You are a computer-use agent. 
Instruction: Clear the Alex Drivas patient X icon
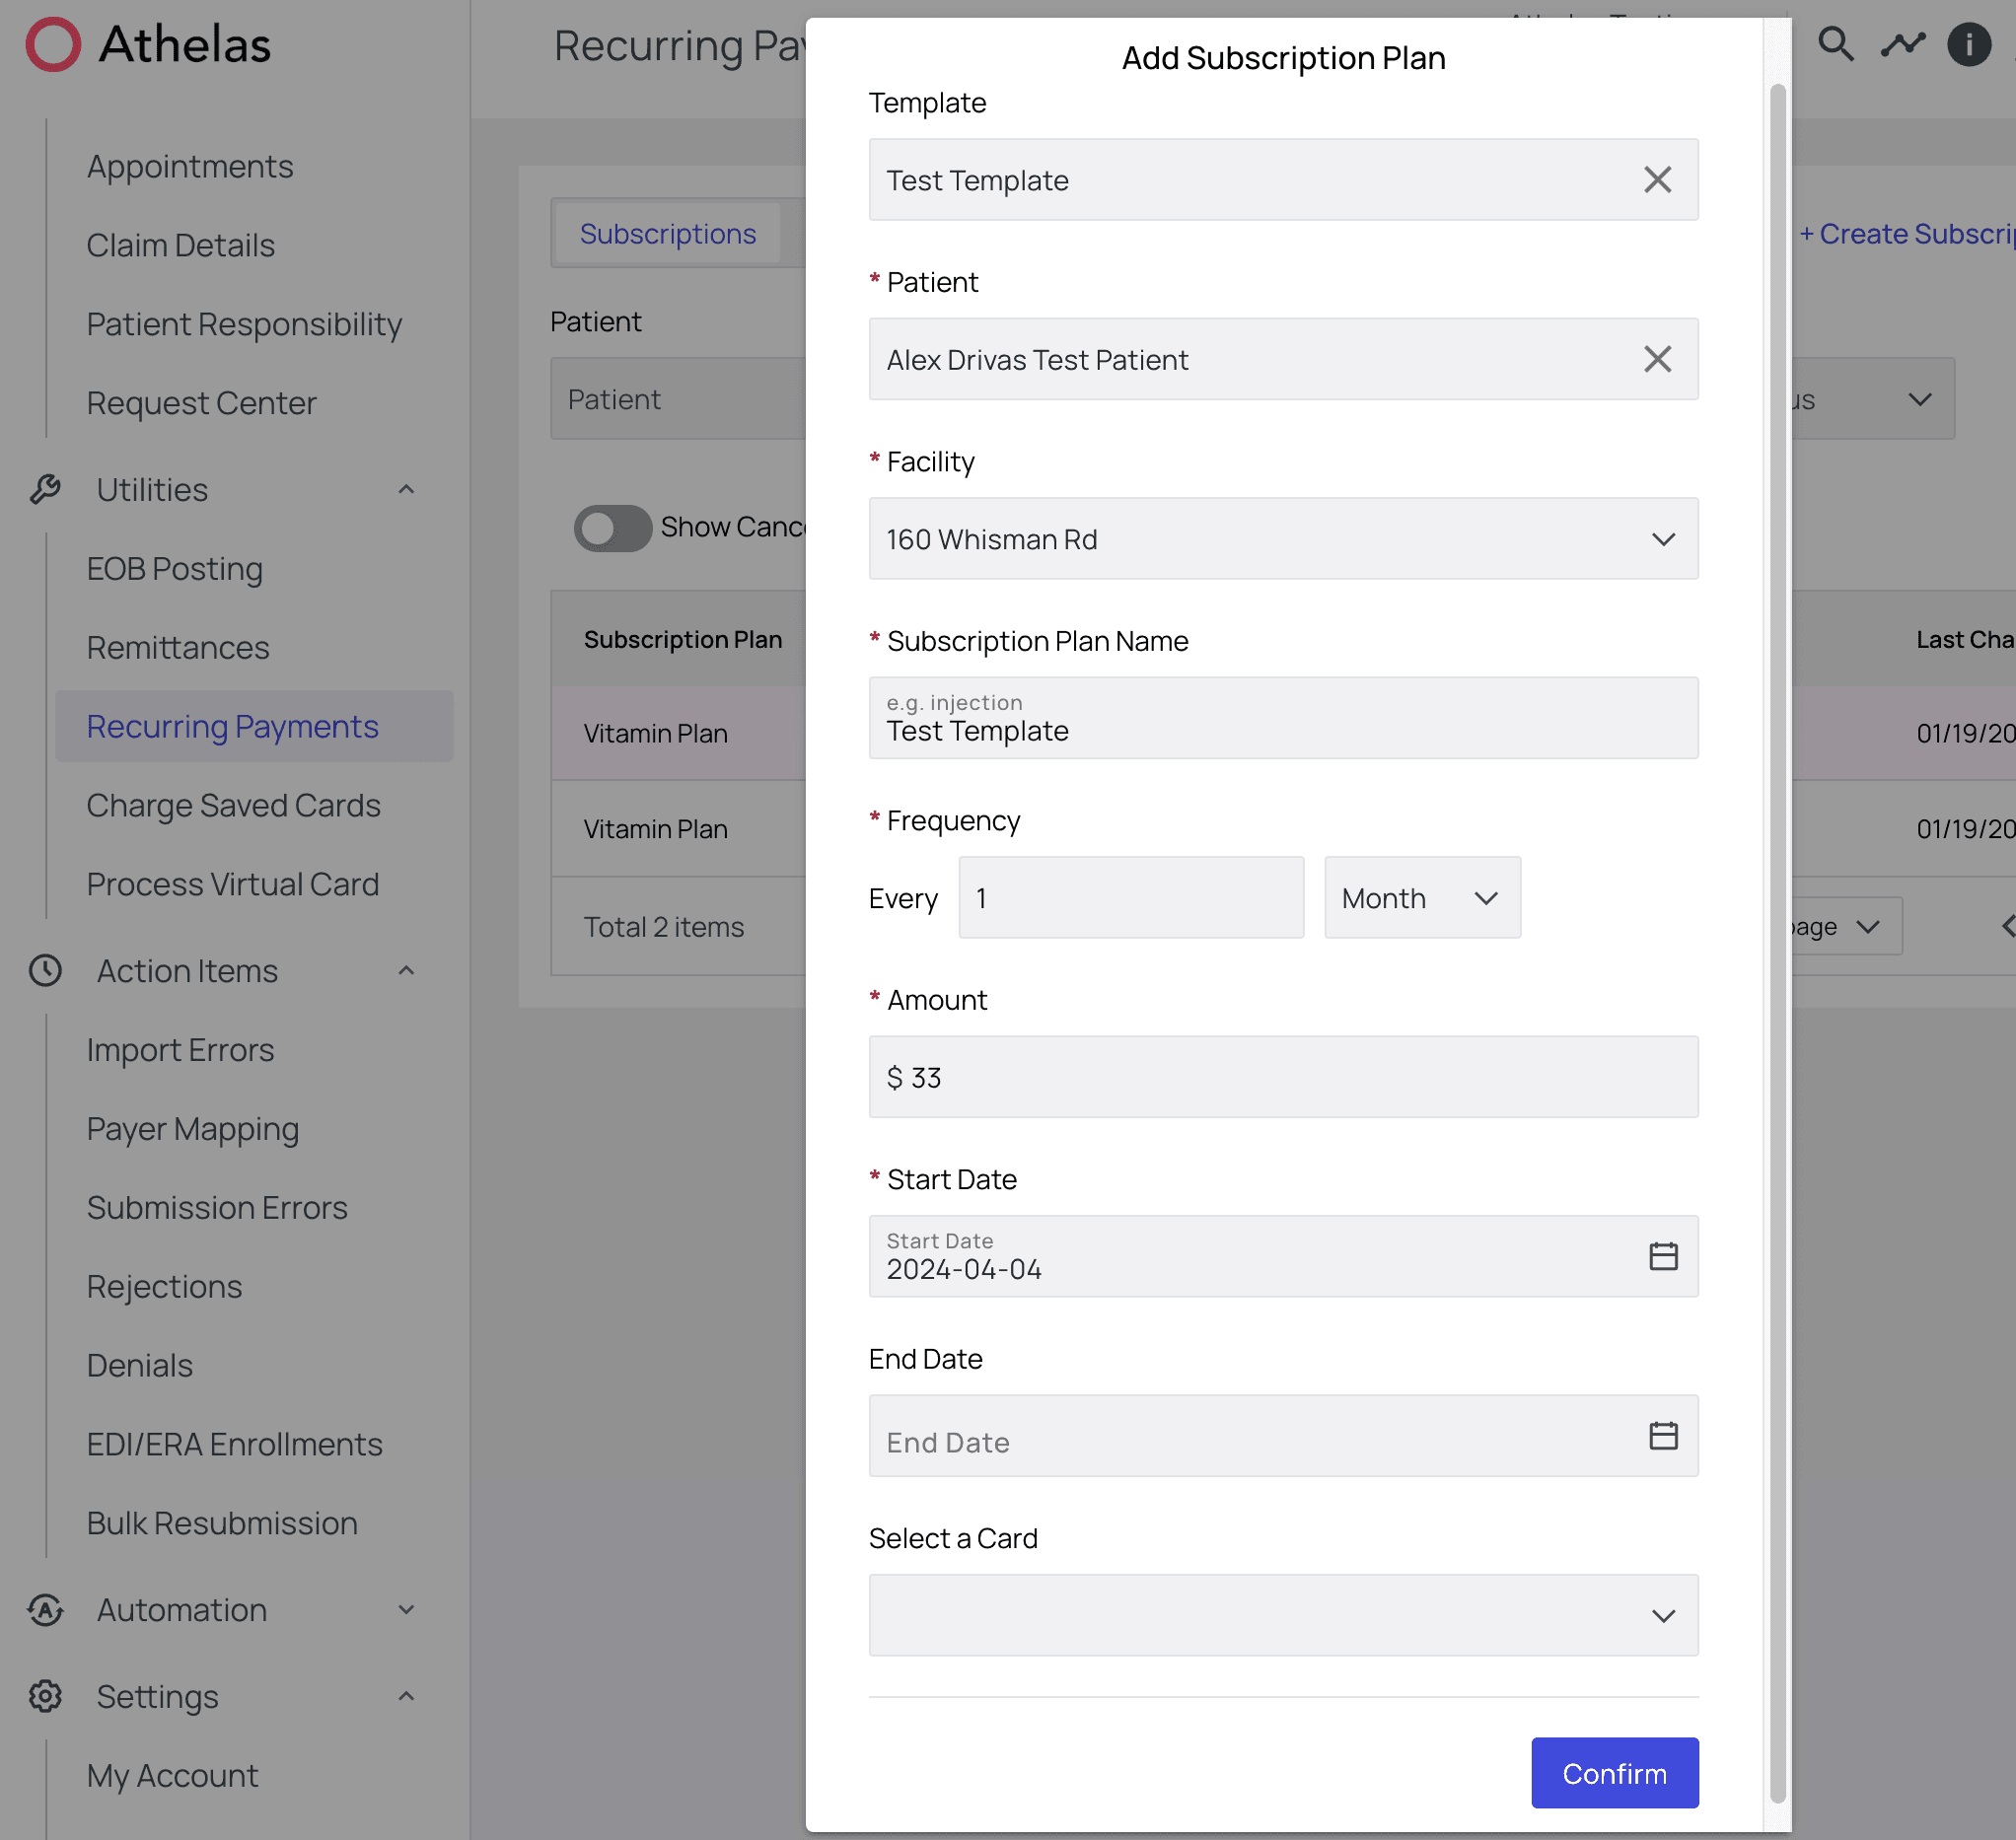[x=1657, y=359]
